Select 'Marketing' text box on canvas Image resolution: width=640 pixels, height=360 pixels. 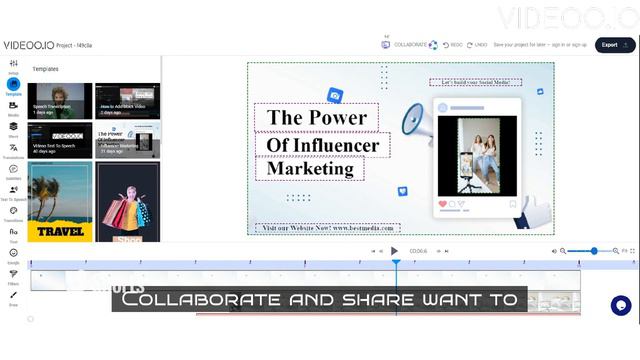pyautogui.click(x=310, y=169)
